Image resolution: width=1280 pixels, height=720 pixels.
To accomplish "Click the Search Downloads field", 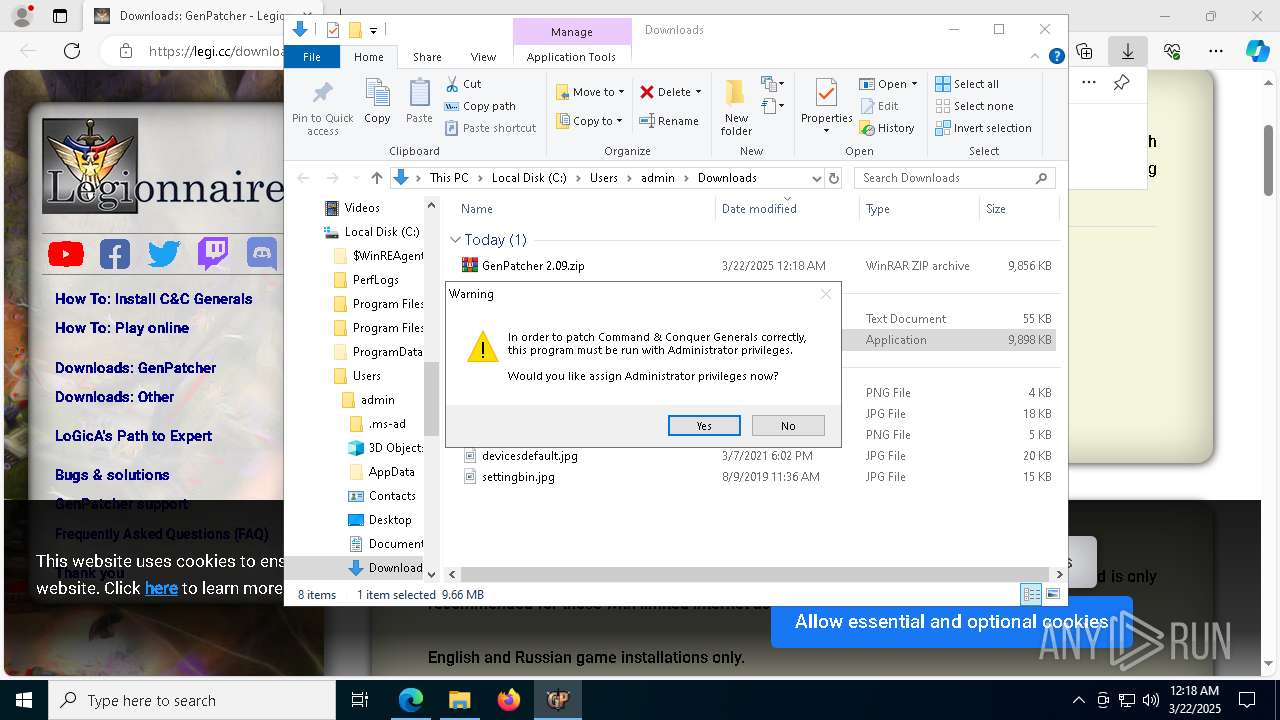I will (954, 178).
